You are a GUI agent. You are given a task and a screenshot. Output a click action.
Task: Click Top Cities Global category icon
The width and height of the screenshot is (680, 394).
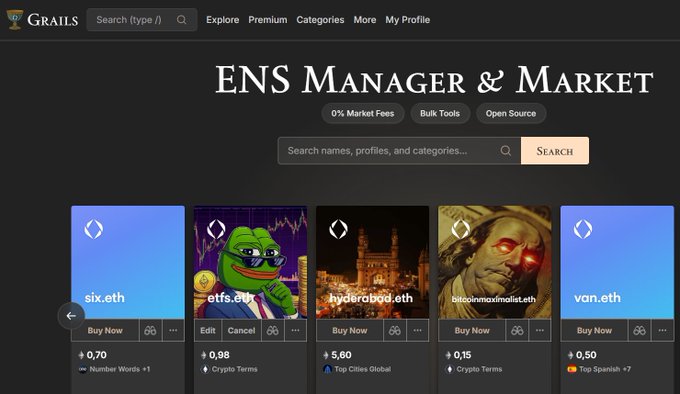click(327, 369)
